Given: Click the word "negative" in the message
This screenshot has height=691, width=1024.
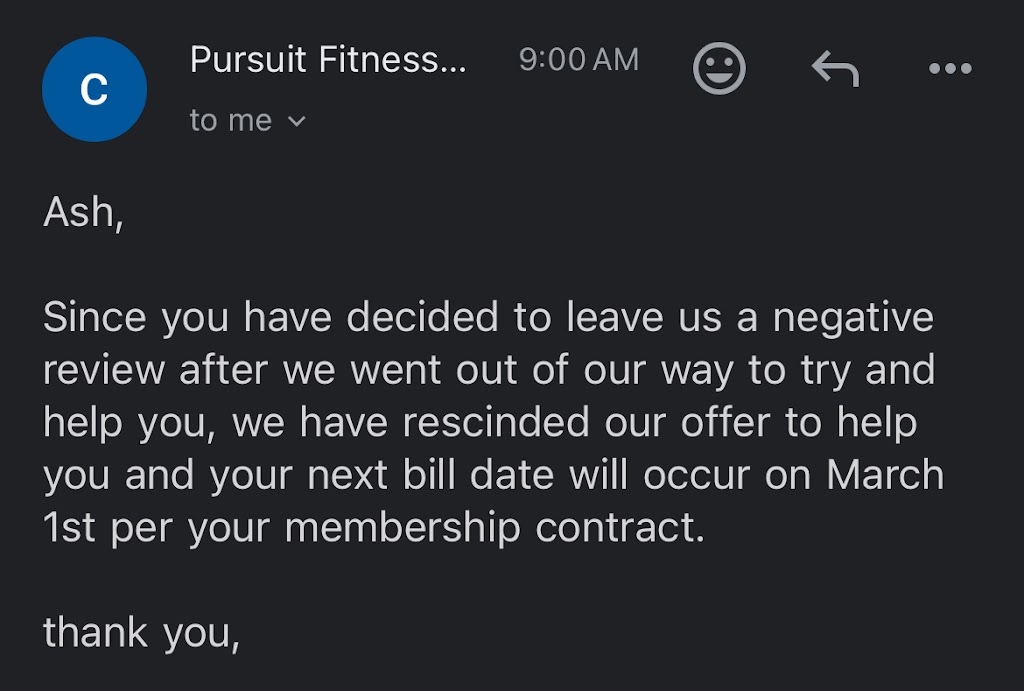Looking at the screenshot, I should pos(853,318).
